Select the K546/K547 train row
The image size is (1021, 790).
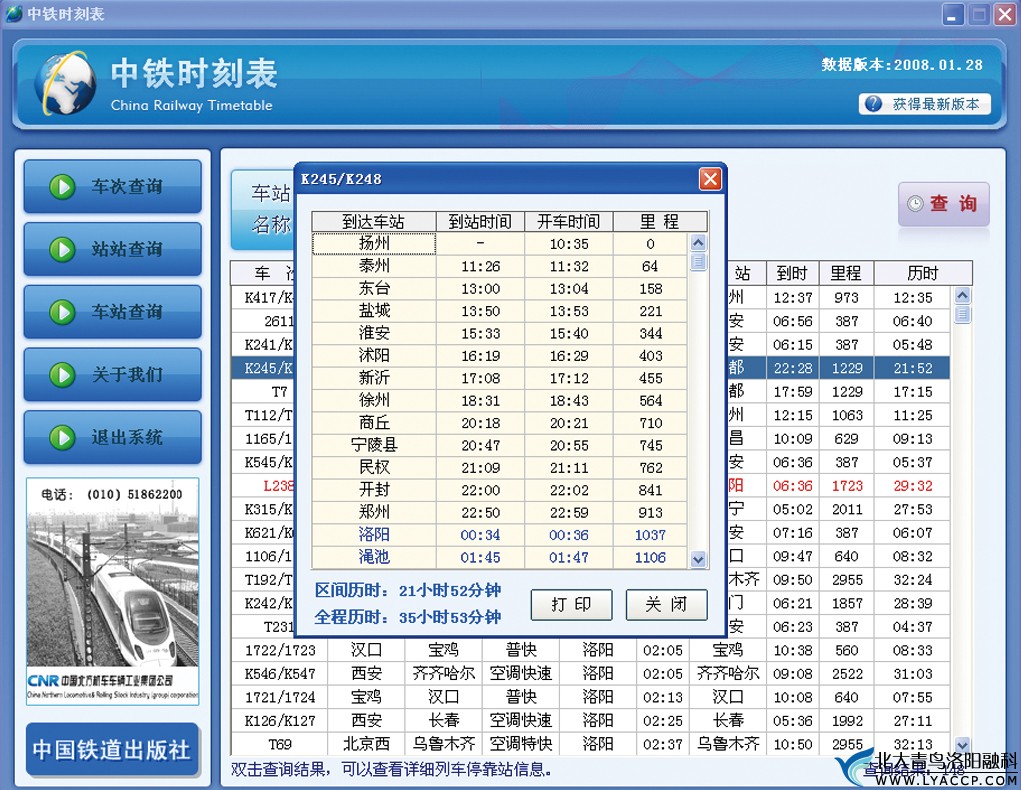591,673
